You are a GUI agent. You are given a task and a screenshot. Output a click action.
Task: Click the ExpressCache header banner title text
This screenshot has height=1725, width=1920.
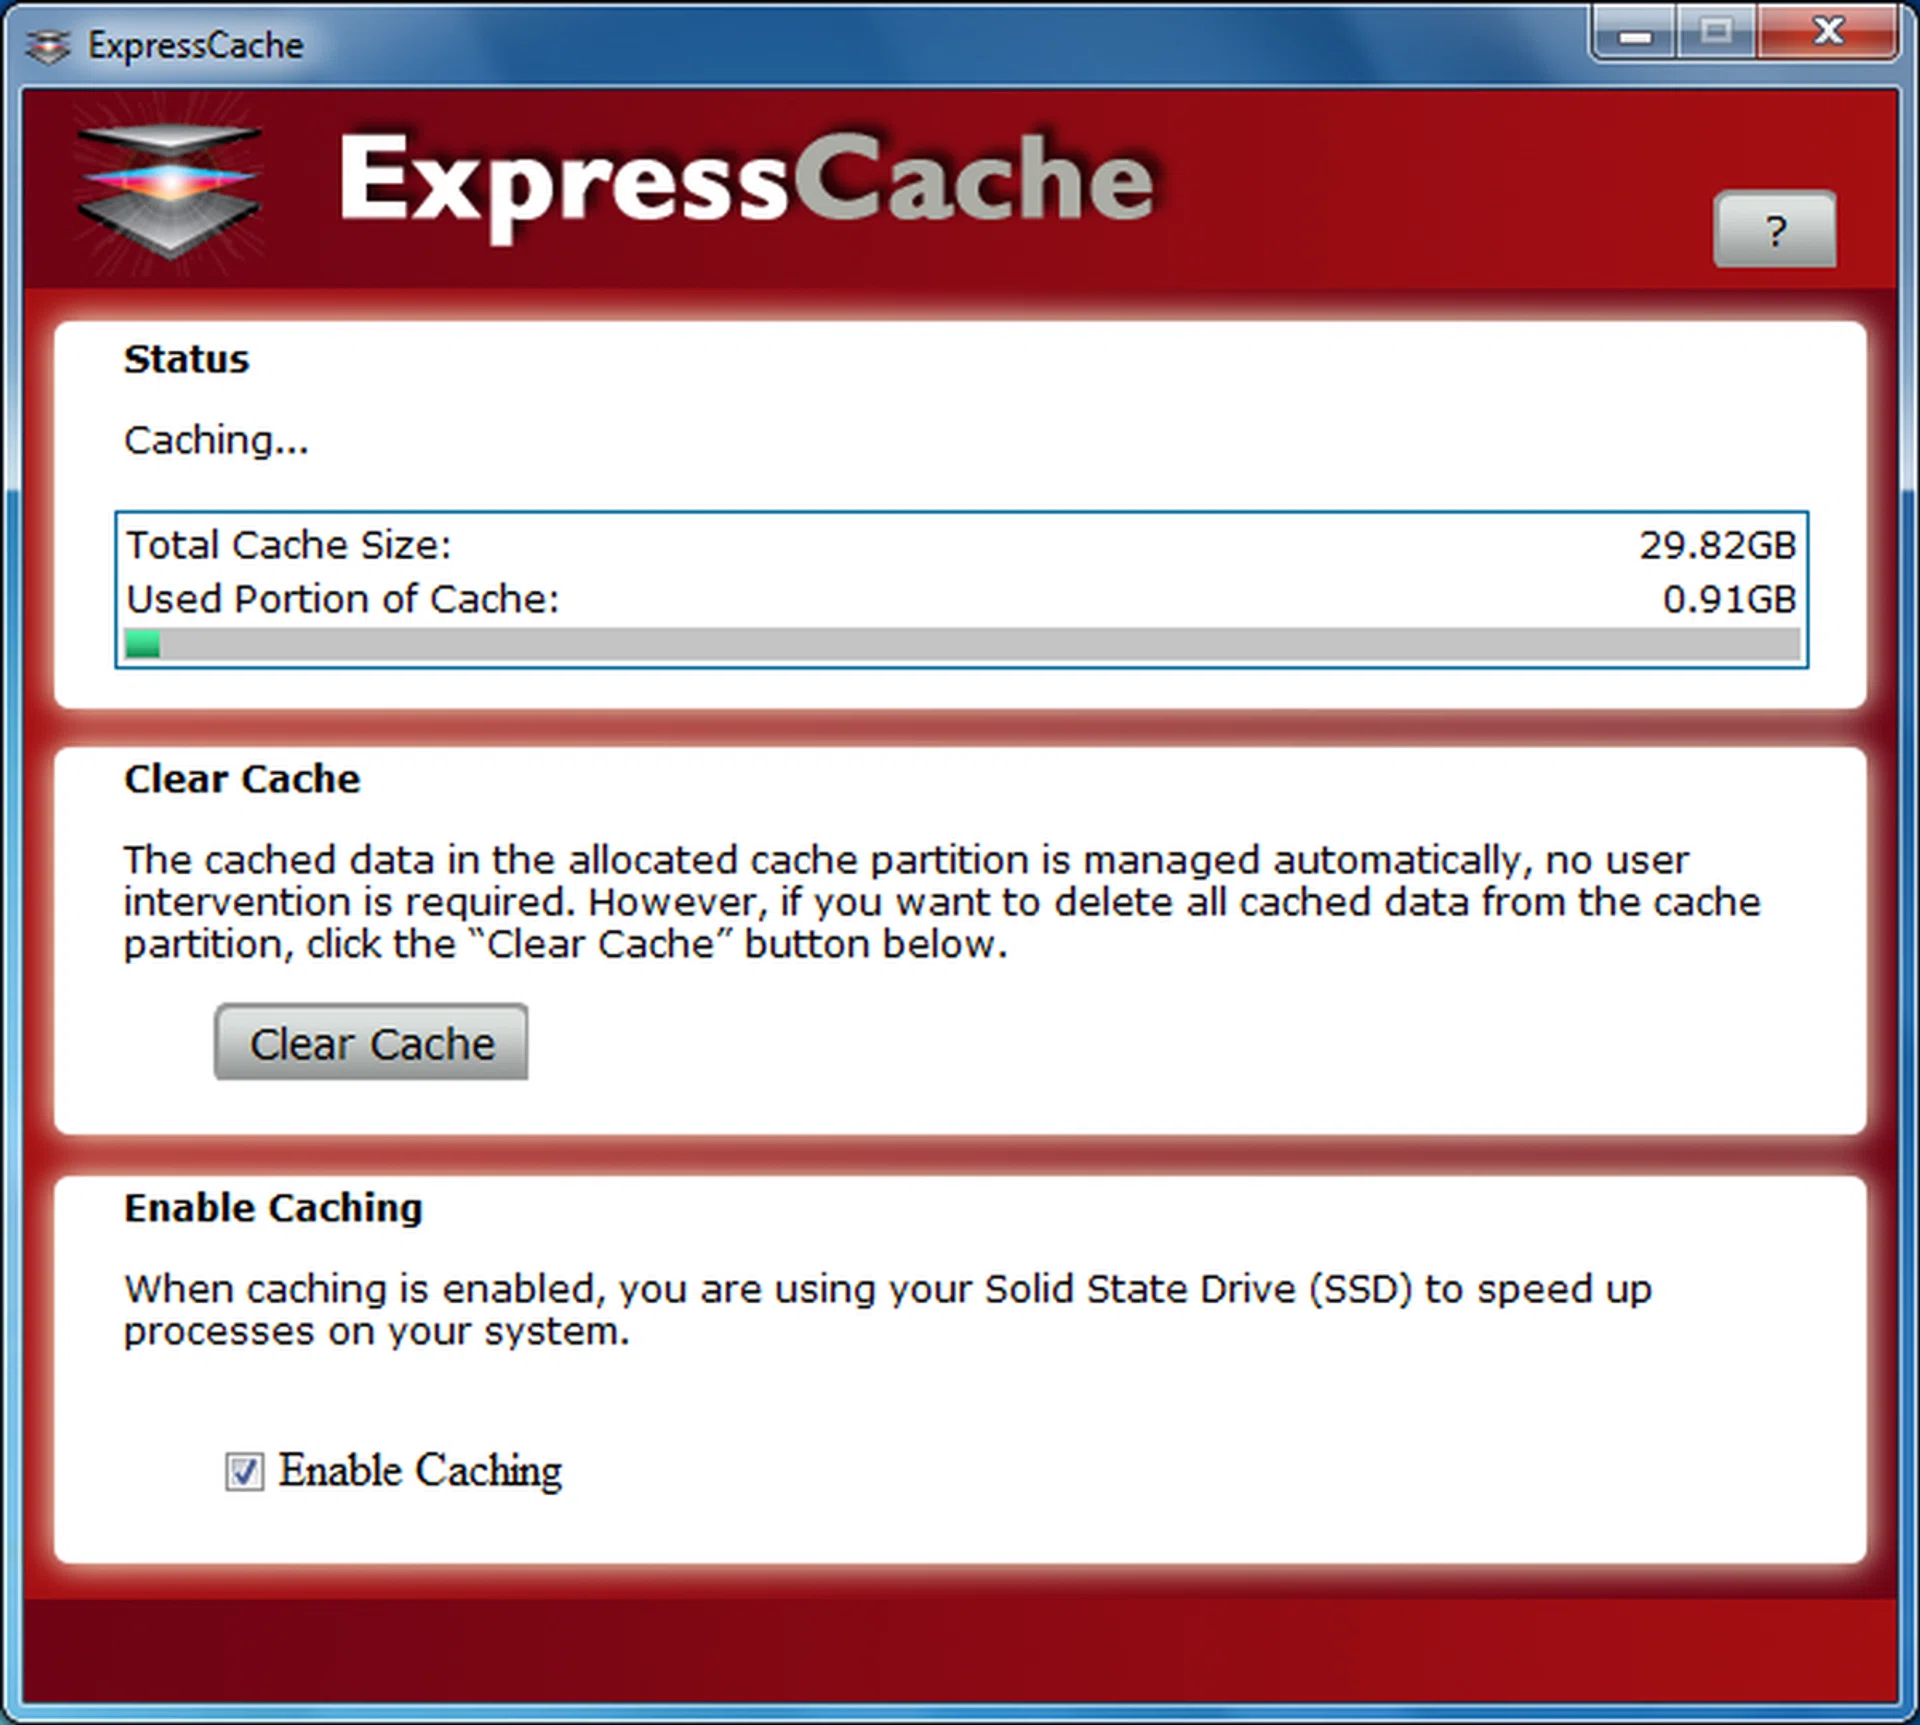[745, 180]
